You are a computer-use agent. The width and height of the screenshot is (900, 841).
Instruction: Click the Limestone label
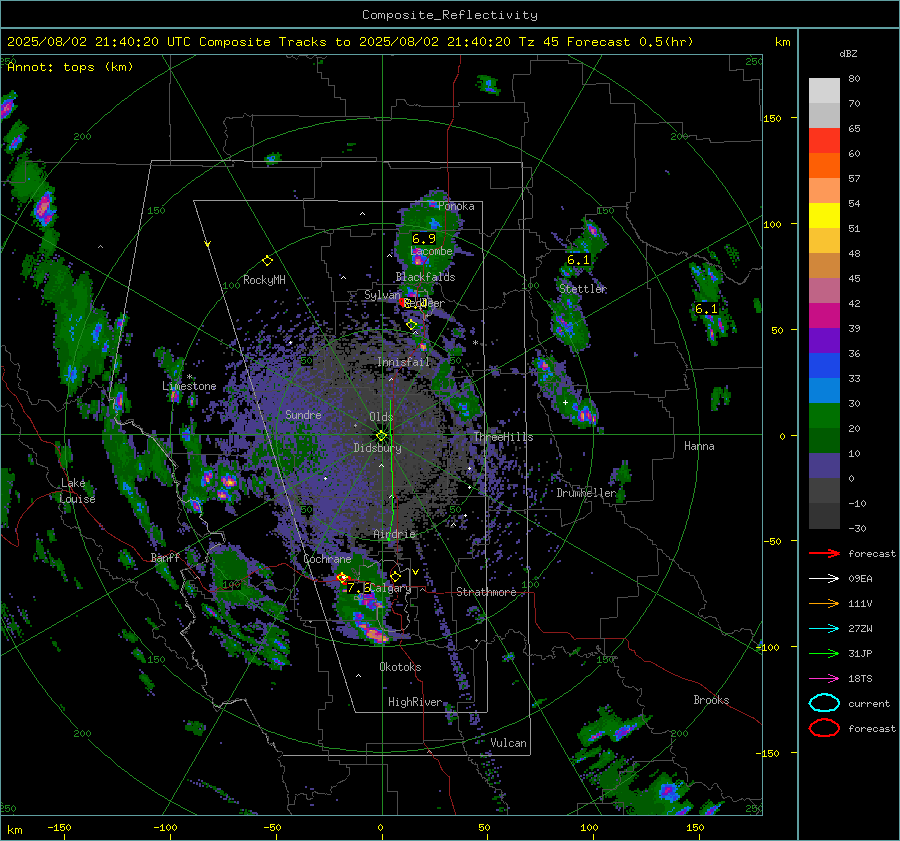pos(189,386)
